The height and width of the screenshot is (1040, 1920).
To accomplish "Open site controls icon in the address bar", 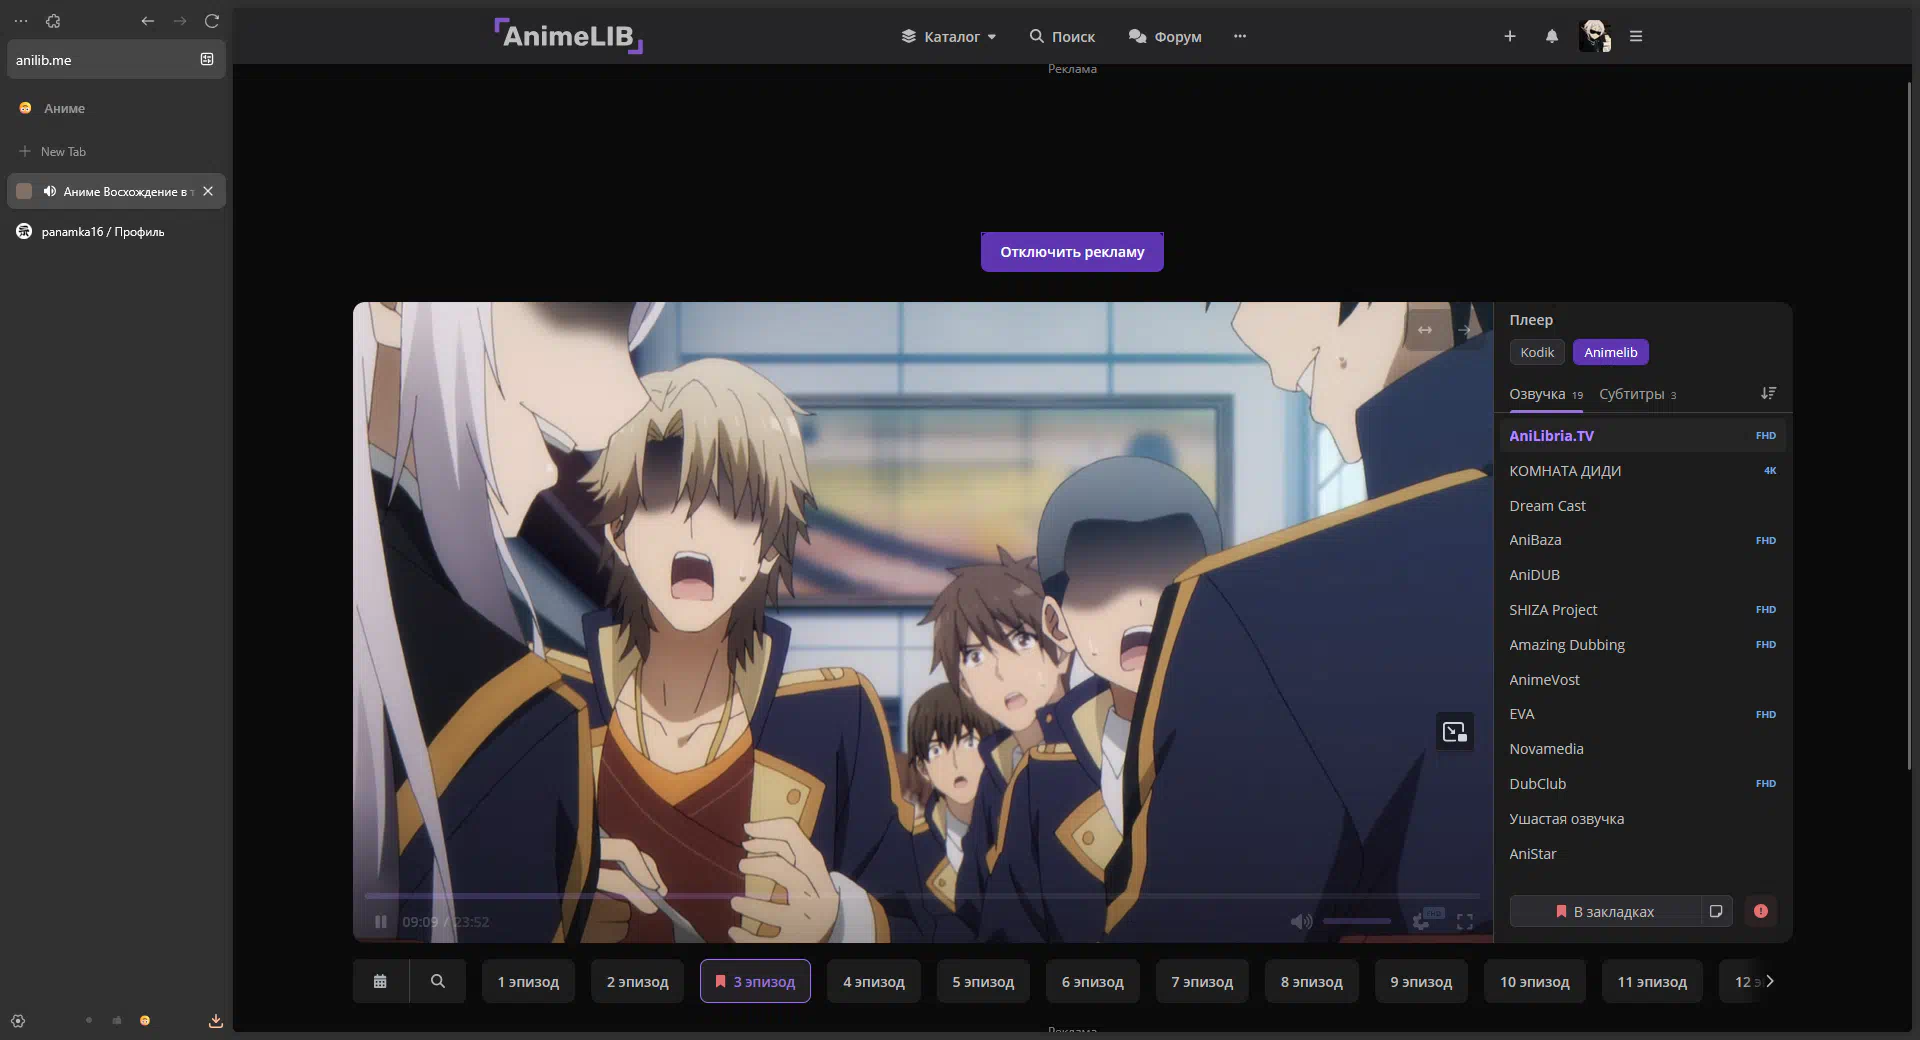I will point(207,59).
